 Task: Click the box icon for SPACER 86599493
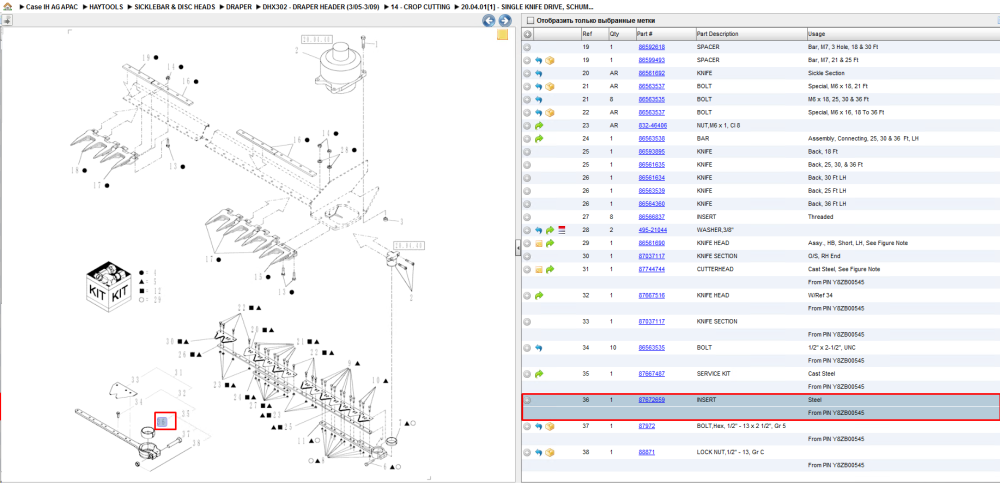pyautogui.click(x=550, y=60)
